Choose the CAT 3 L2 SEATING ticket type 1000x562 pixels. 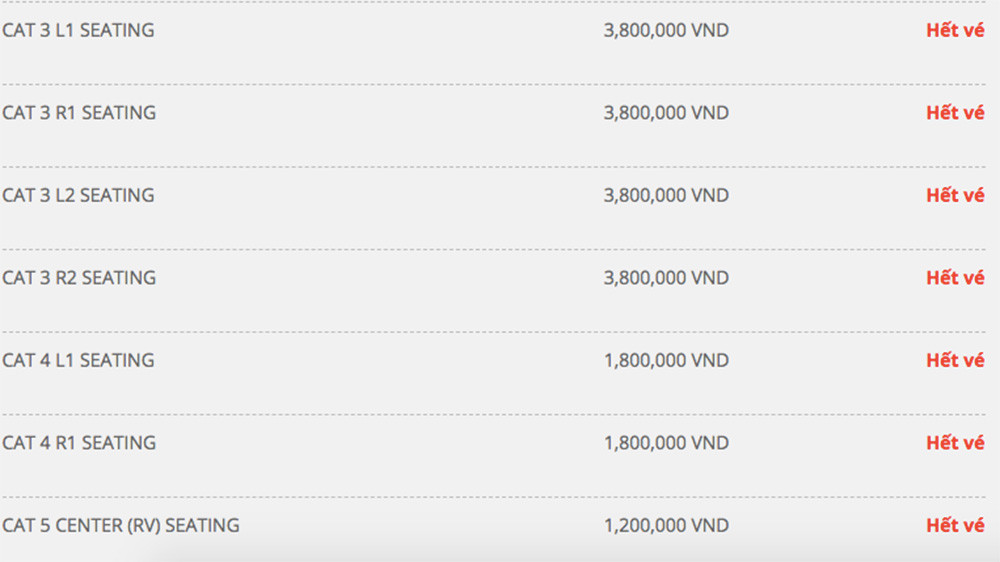(78, 196)
